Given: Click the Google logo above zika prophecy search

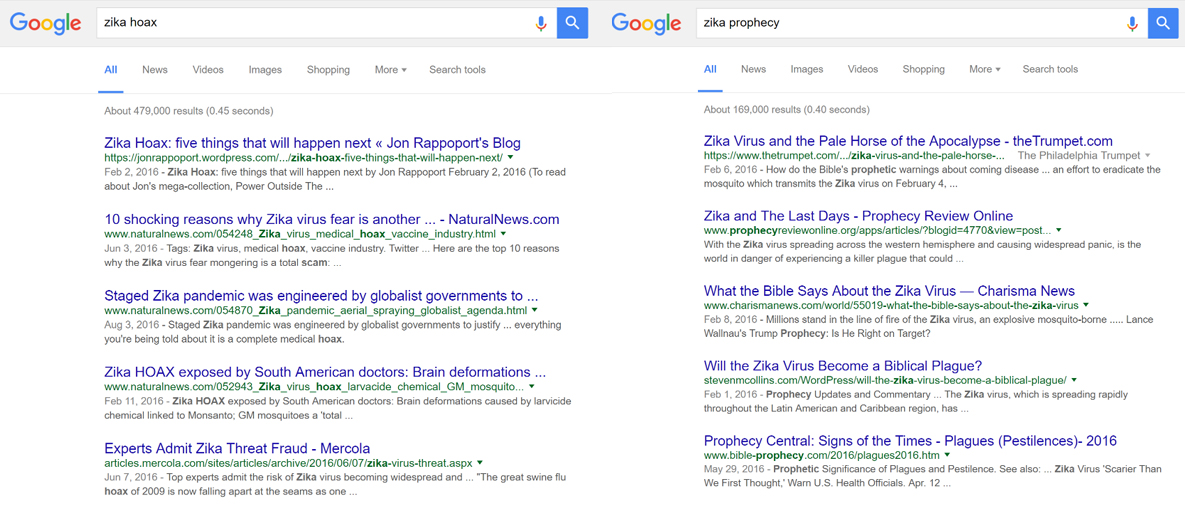Looking at the screenshot, I should click(645, 23).
